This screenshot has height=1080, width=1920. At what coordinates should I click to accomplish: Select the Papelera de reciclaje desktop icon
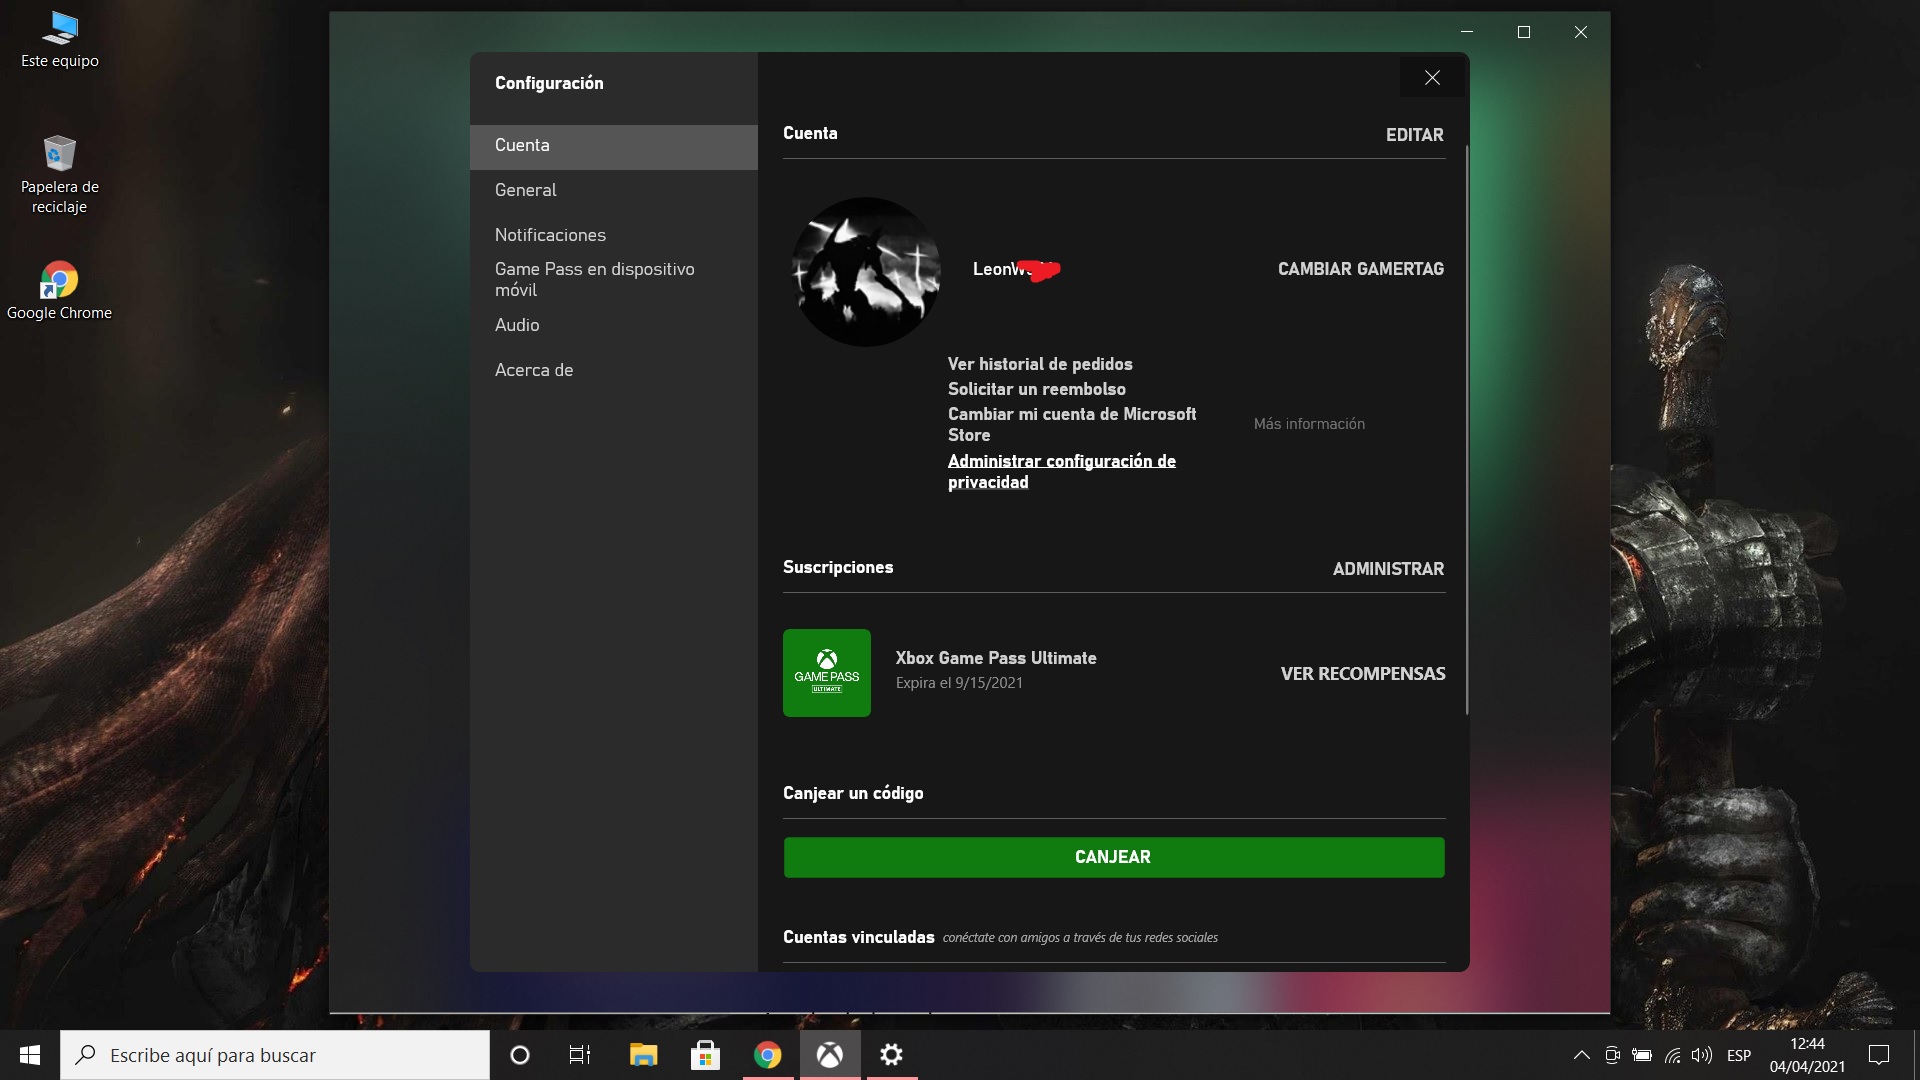coord(60,175)
